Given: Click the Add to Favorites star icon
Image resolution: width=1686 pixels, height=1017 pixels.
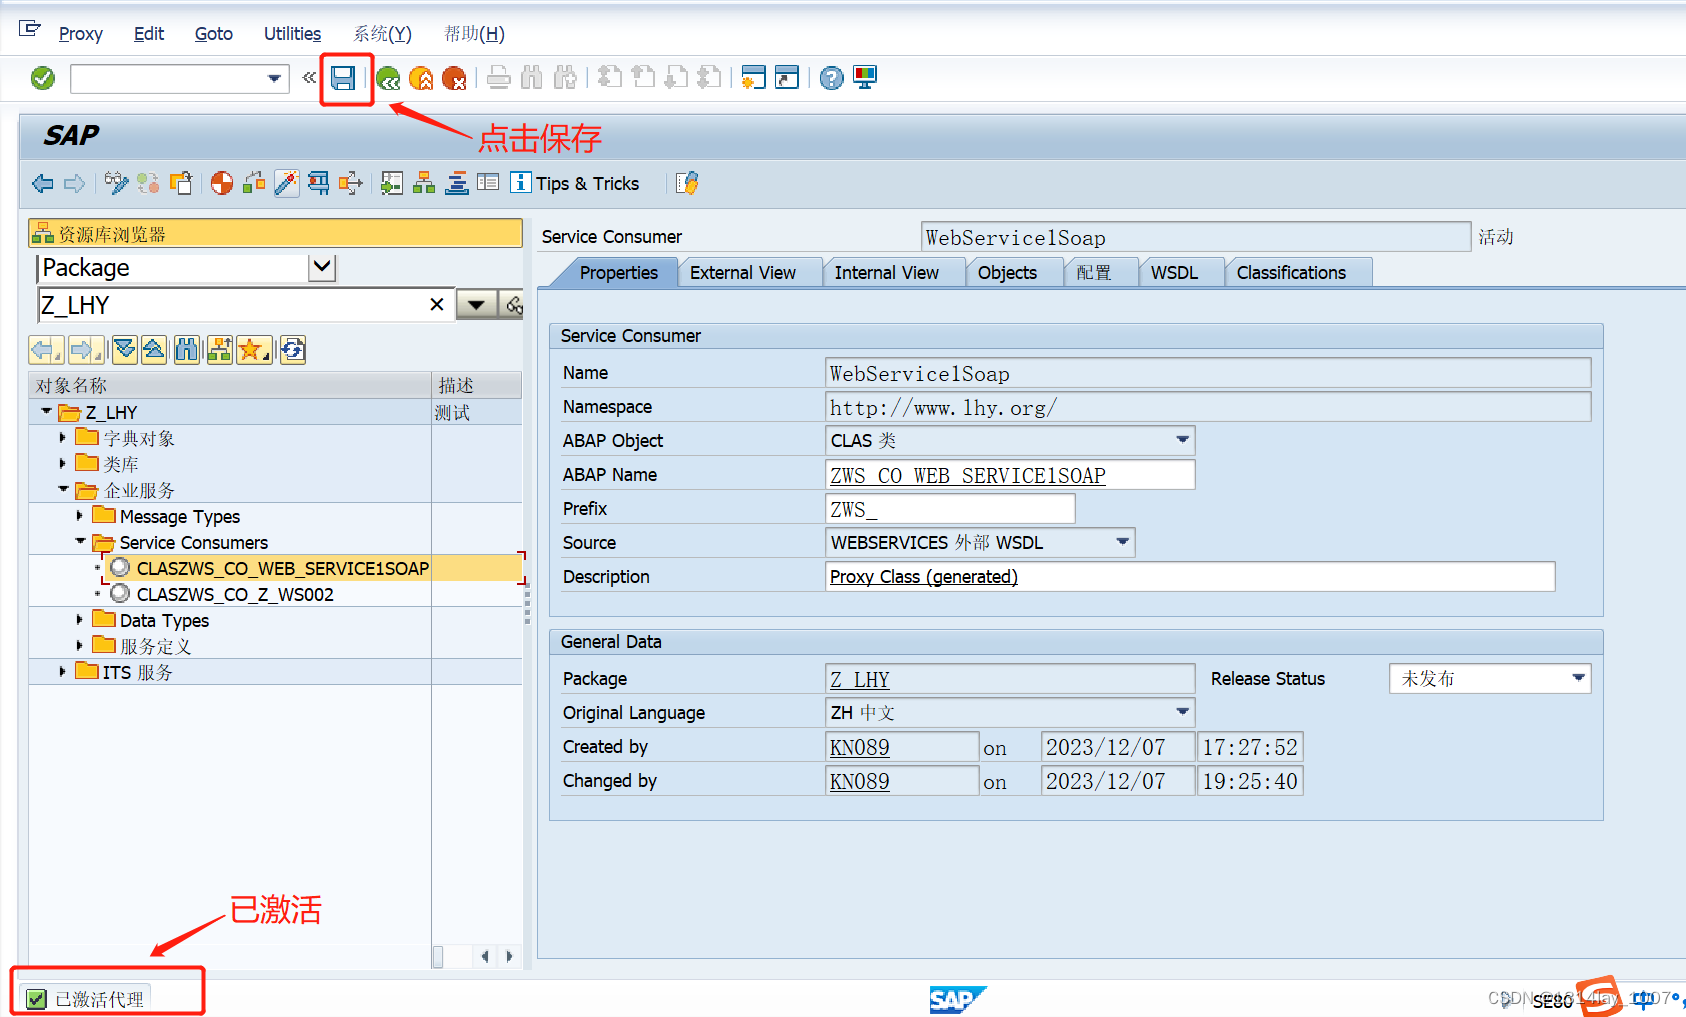Looking at the screenshot, I should pos(252,349).
